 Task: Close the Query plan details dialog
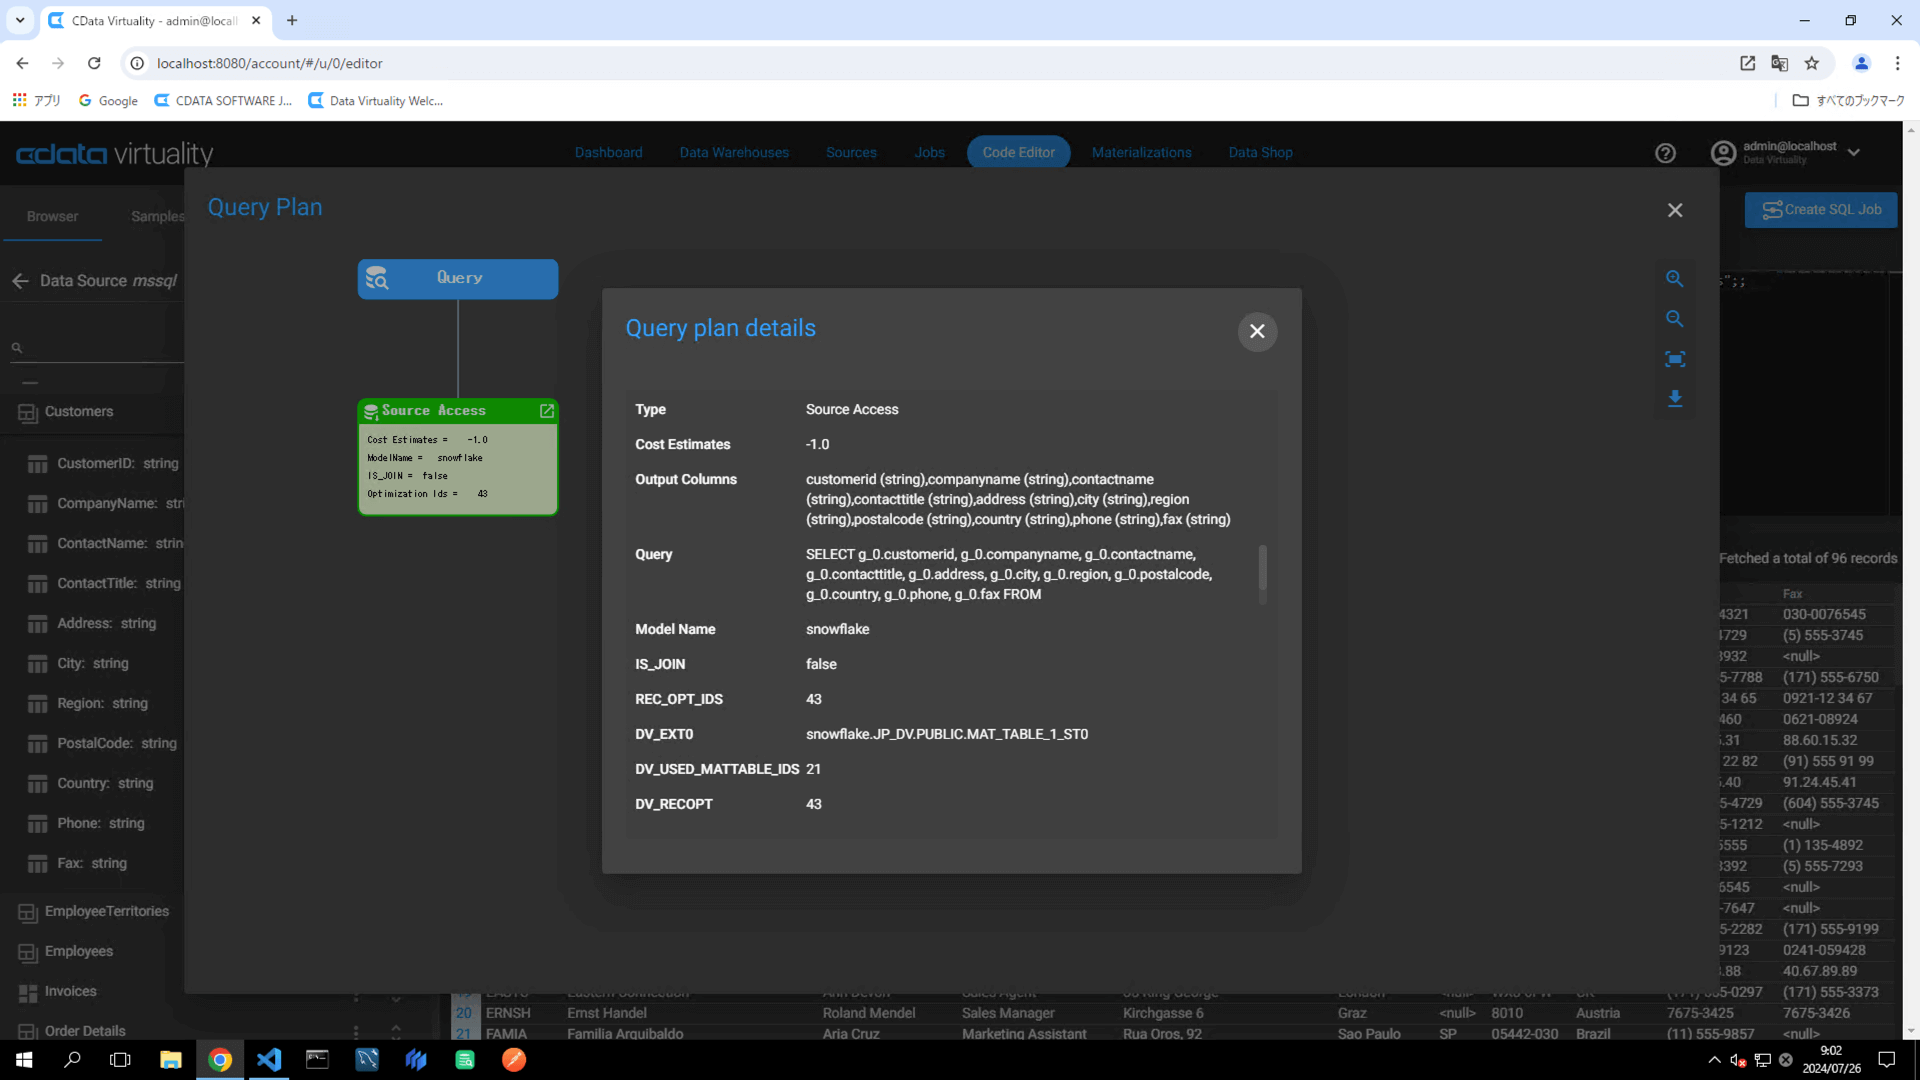click(1257, 331)
